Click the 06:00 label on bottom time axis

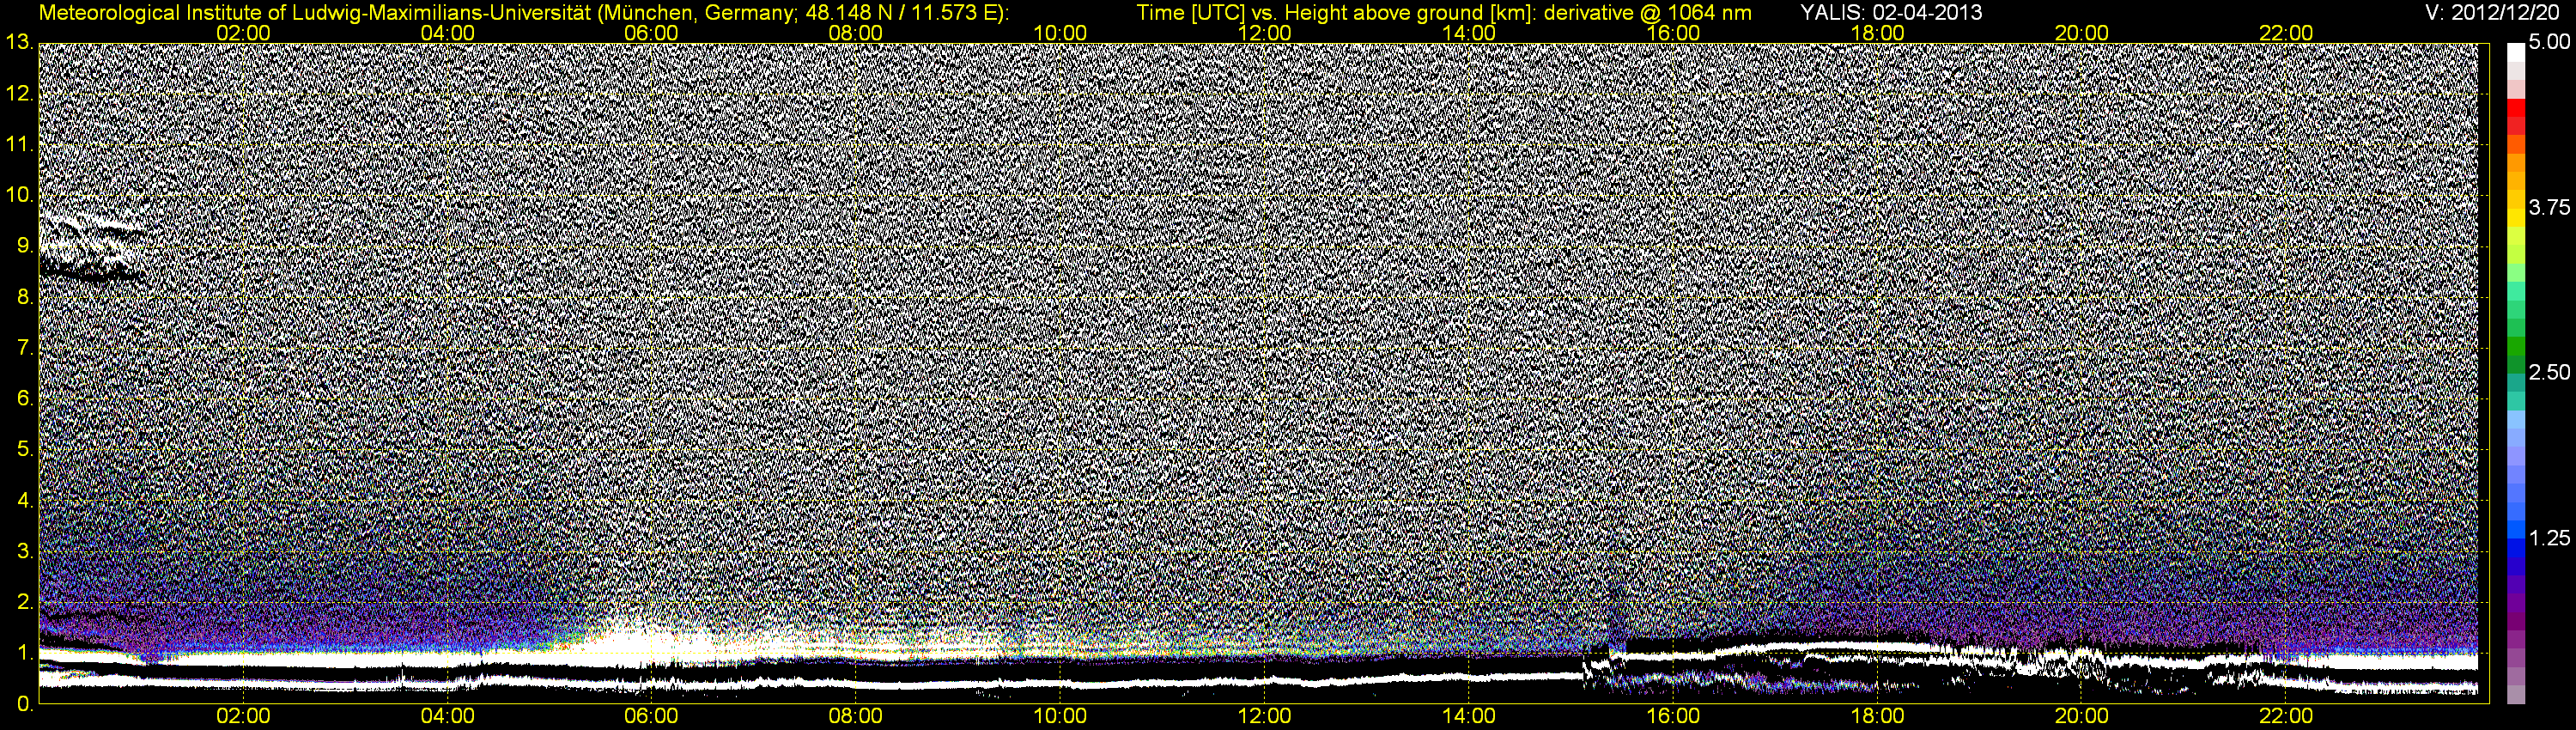coord(651,716)
